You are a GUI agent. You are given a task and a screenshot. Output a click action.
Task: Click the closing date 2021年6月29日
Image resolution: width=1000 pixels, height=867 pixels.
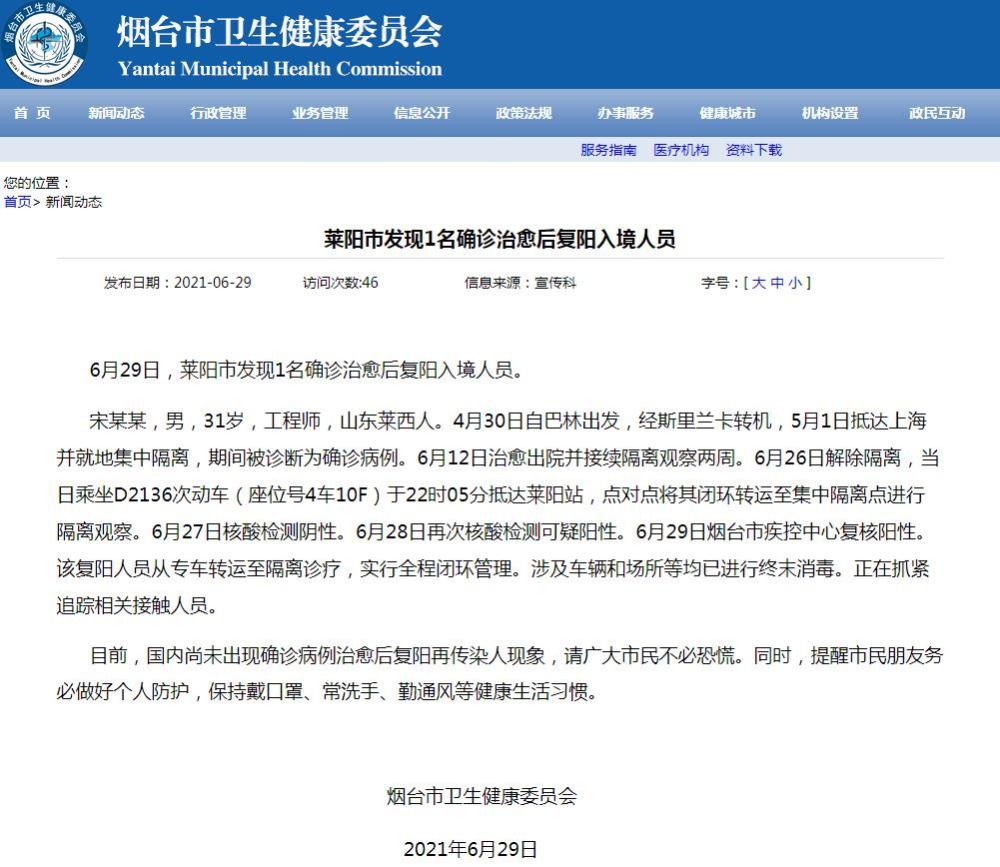[x=471, y=849]
